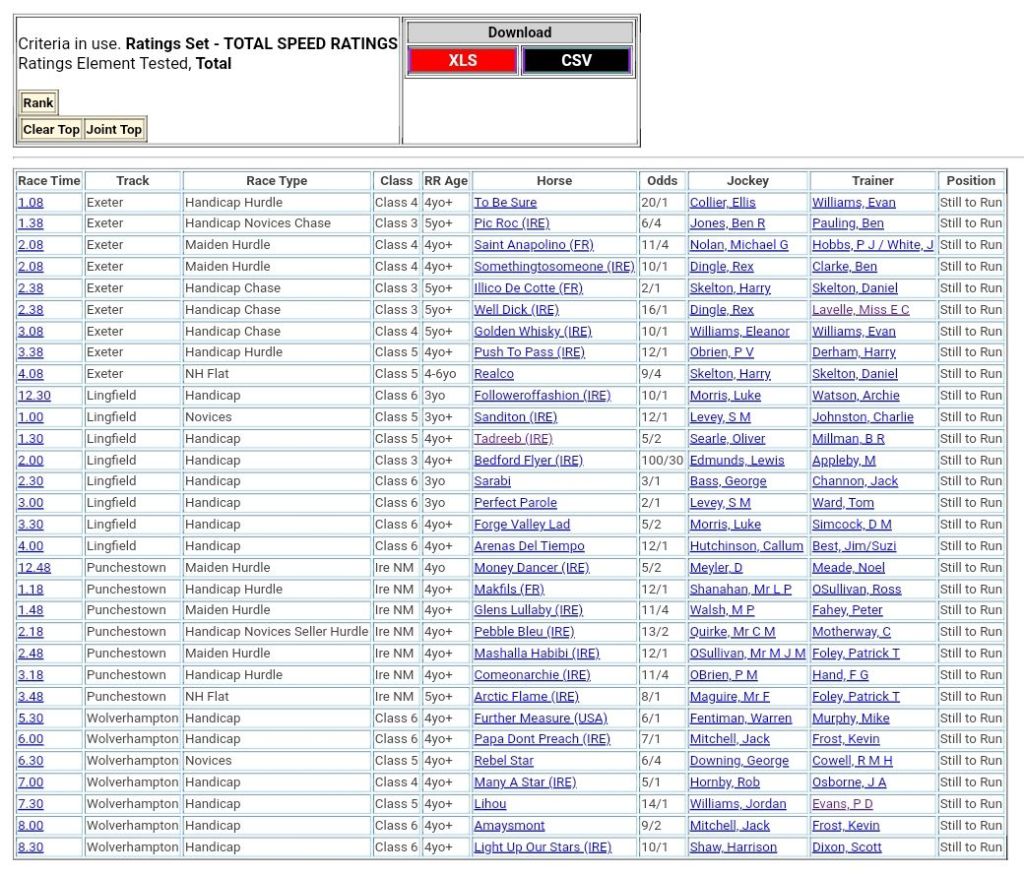Open trainer Meade, Noel link
This screenshot has width=1024, height=875.
[848, 568]
